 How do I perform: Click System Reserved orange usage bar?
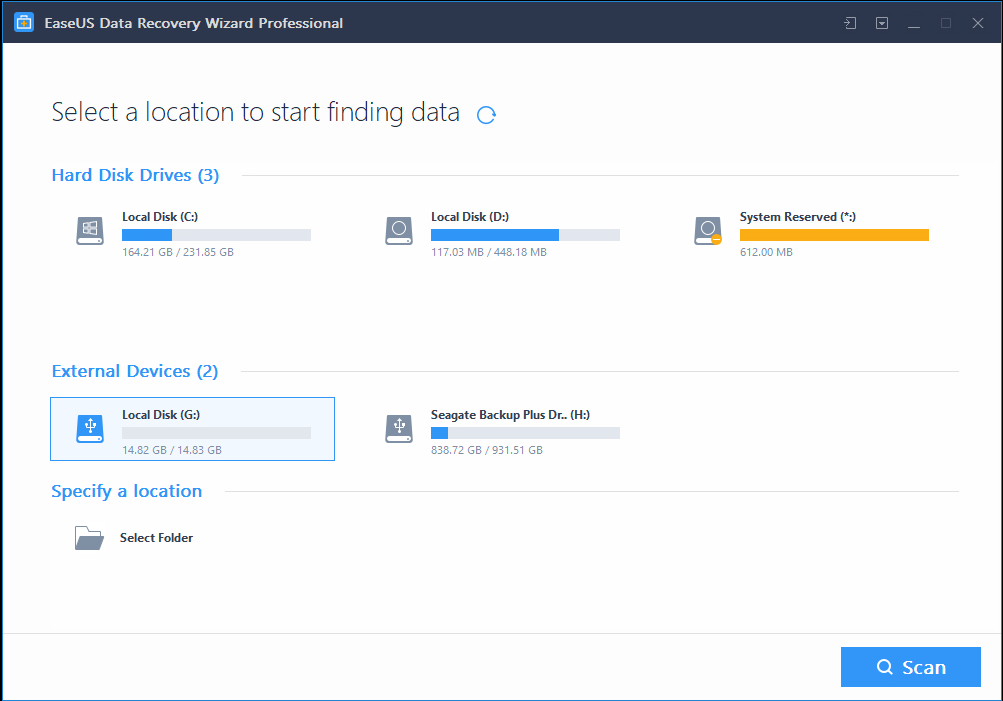click(x=834, y=235)
